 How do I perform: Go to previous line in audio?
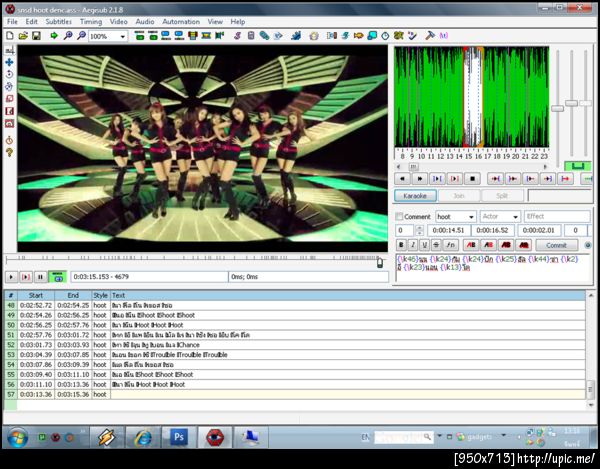pos(402,179)
